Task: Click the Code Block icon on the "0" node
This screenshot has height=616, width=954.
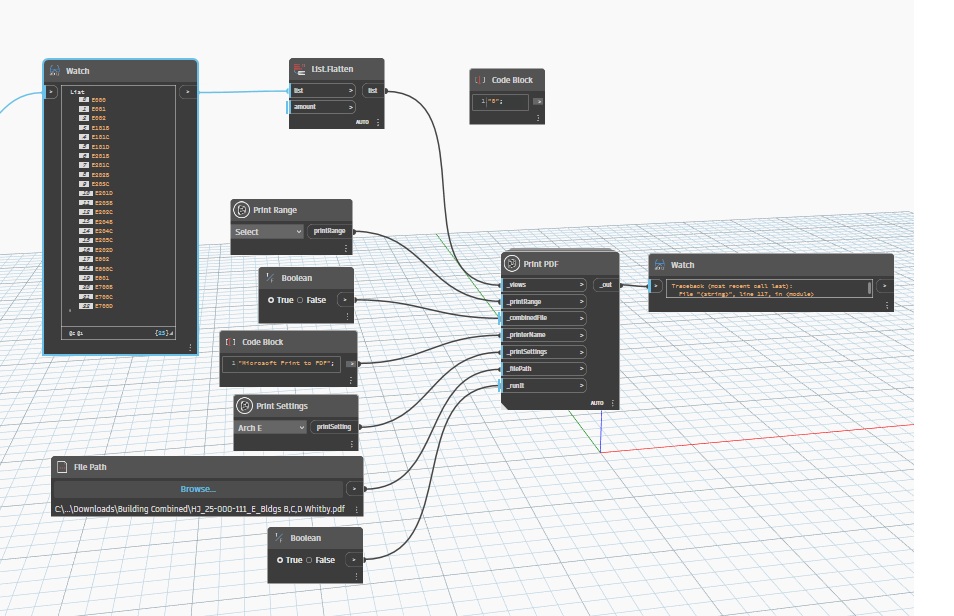Action: 479,80
